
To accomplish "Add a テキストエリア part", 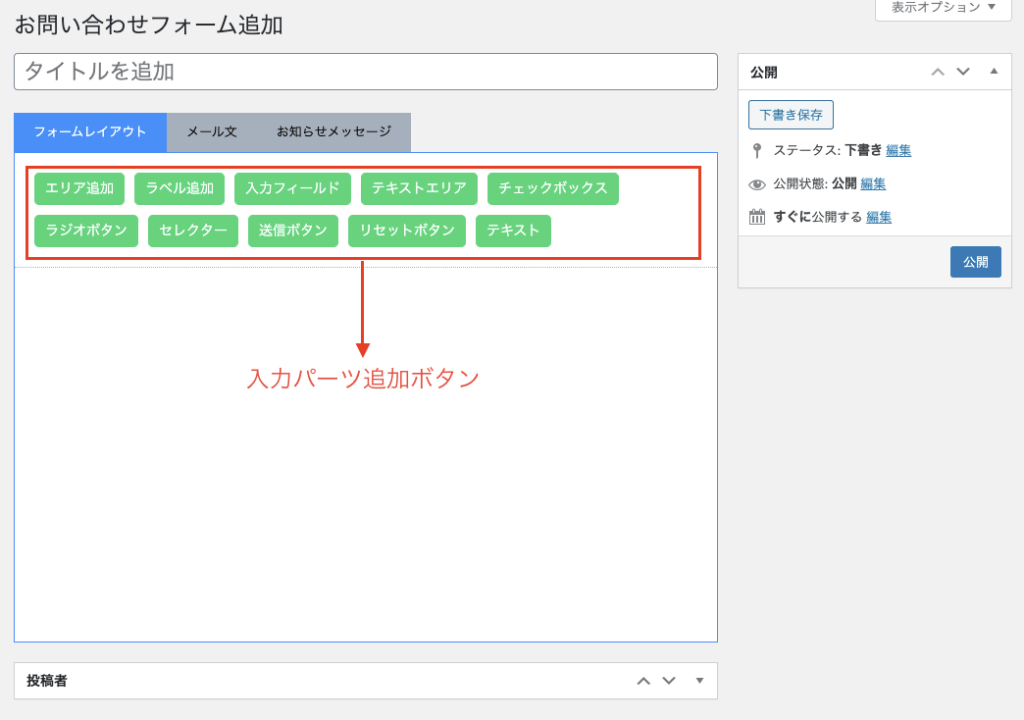I will pyautogui.click(x=418, y=188).
